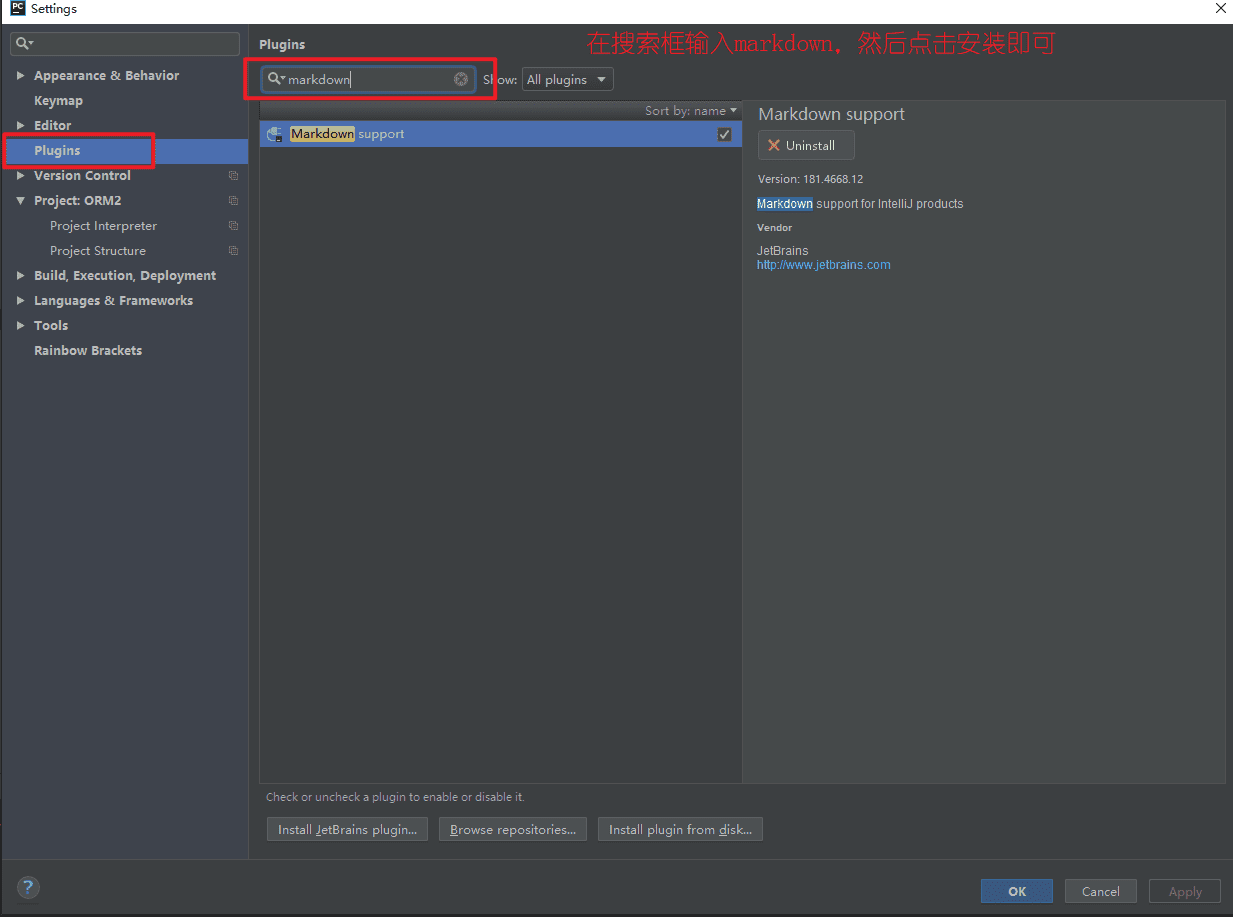Expand the Tools section arrow

pos(20,326)
